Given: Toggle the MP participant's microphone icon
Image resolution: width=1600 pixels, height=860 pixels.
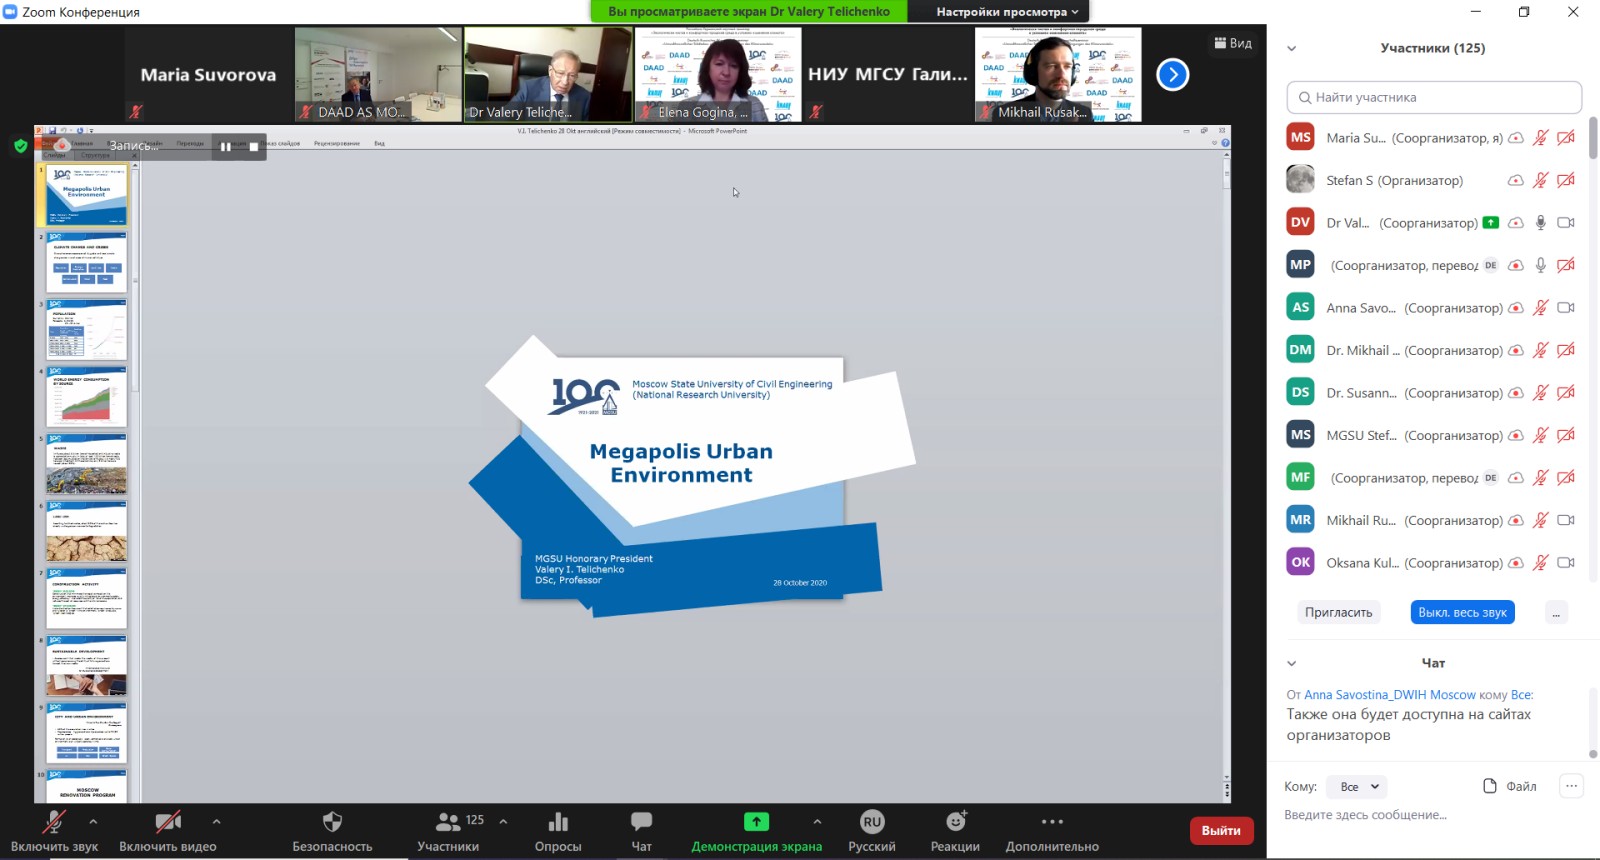Looking at the screenshot, I should 1541,265.
